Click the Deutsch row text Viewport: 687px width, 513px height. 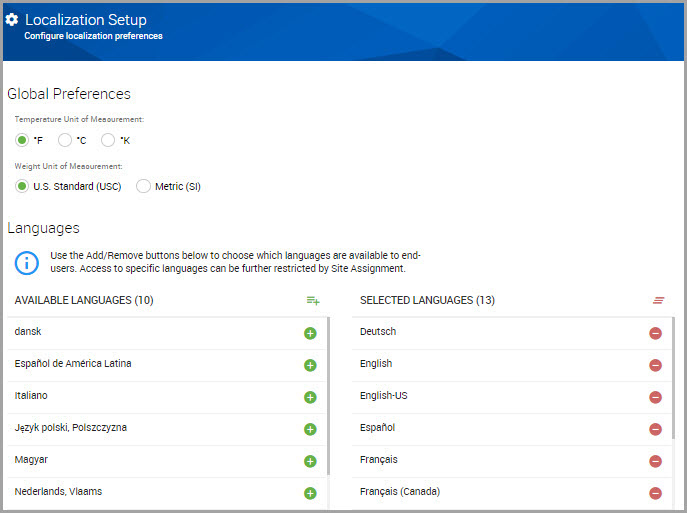pos(378,332)
